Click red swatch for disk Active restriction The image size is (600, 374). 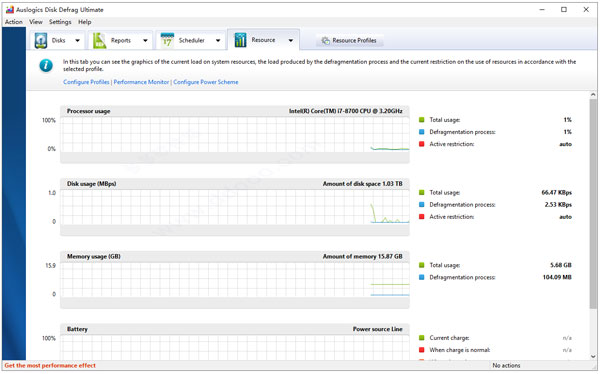click(x=422, y=217)
